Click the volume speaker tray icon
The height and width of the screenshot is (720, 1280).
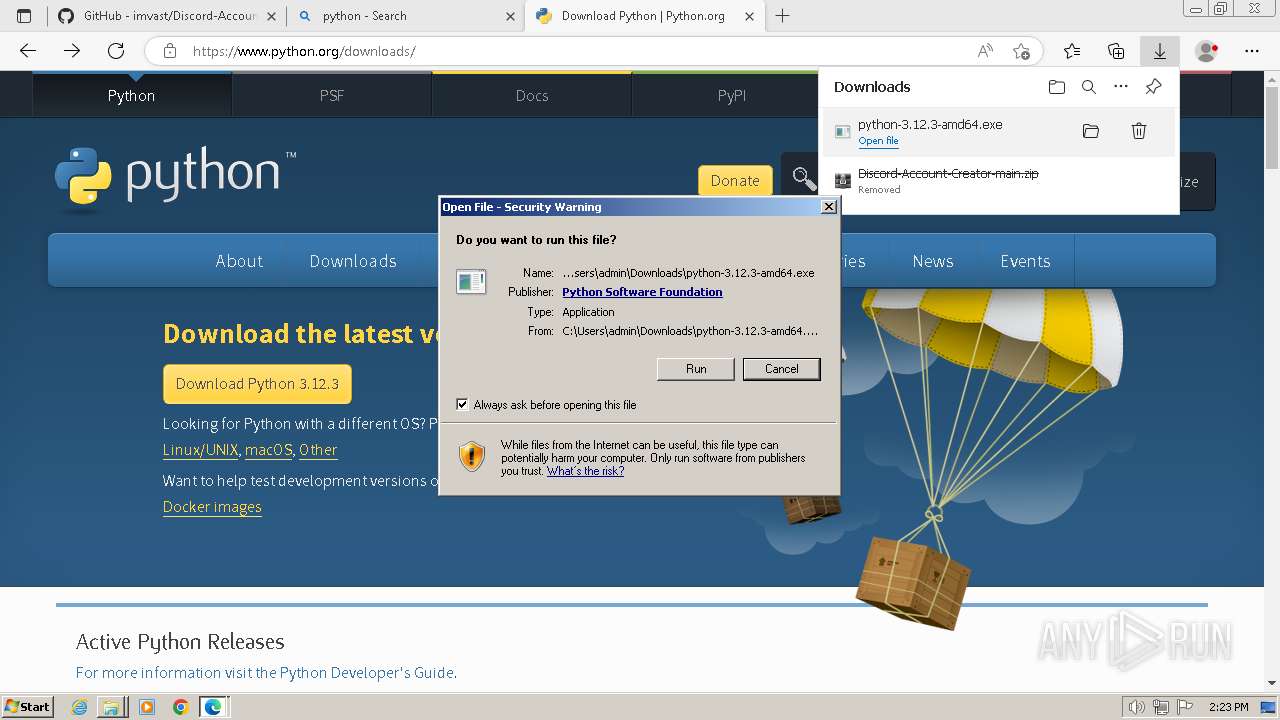pos(1137,707)
